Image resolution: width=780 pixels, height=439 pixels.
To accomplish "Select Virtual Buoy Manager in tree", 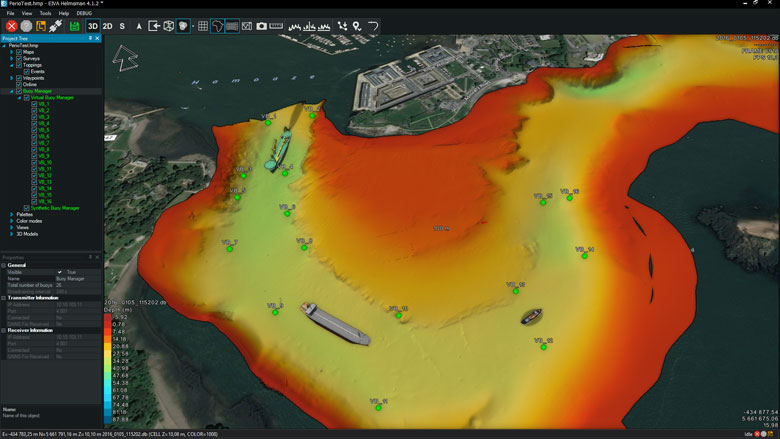I will point(54,98).
